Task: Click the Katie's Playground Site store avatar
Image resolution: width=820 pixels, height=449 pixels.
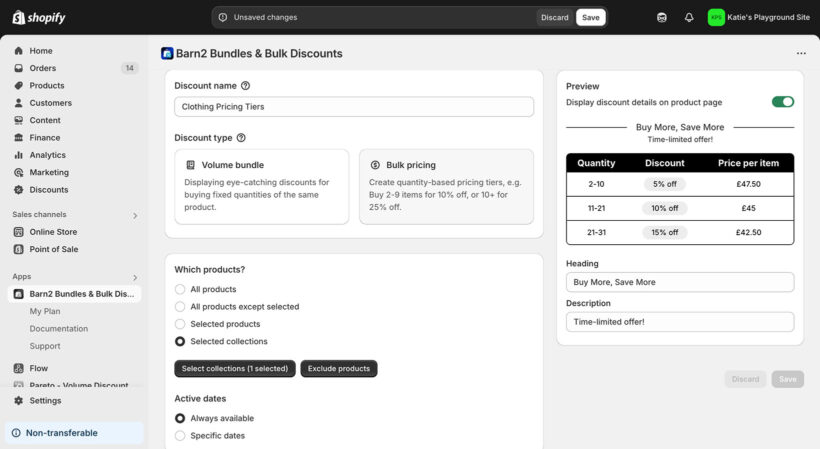Action: coord(716,17)
